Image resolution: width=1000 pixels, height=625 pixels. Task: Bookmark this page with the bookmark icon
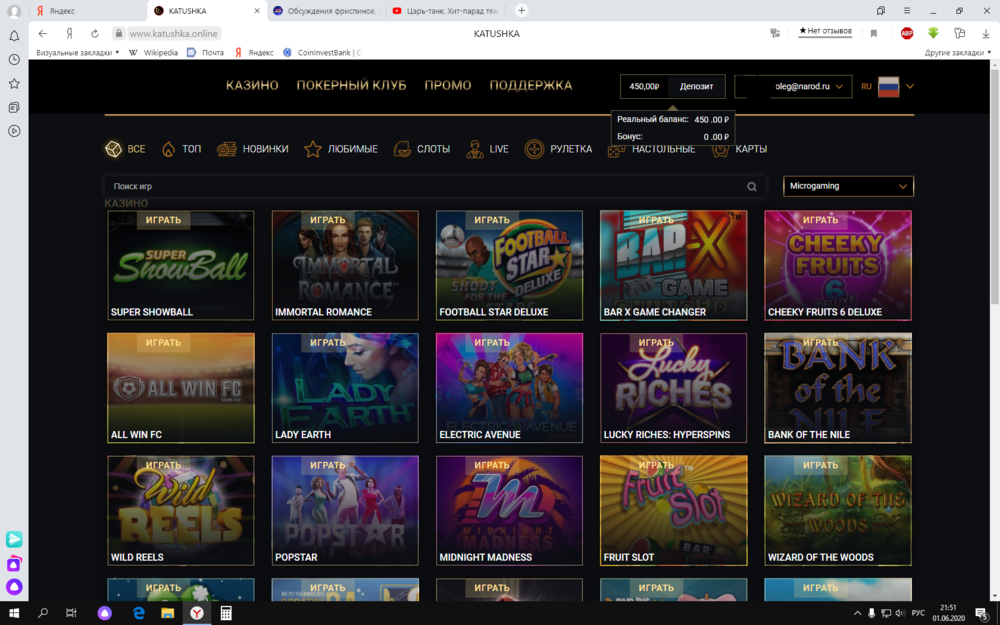[874, 34]
